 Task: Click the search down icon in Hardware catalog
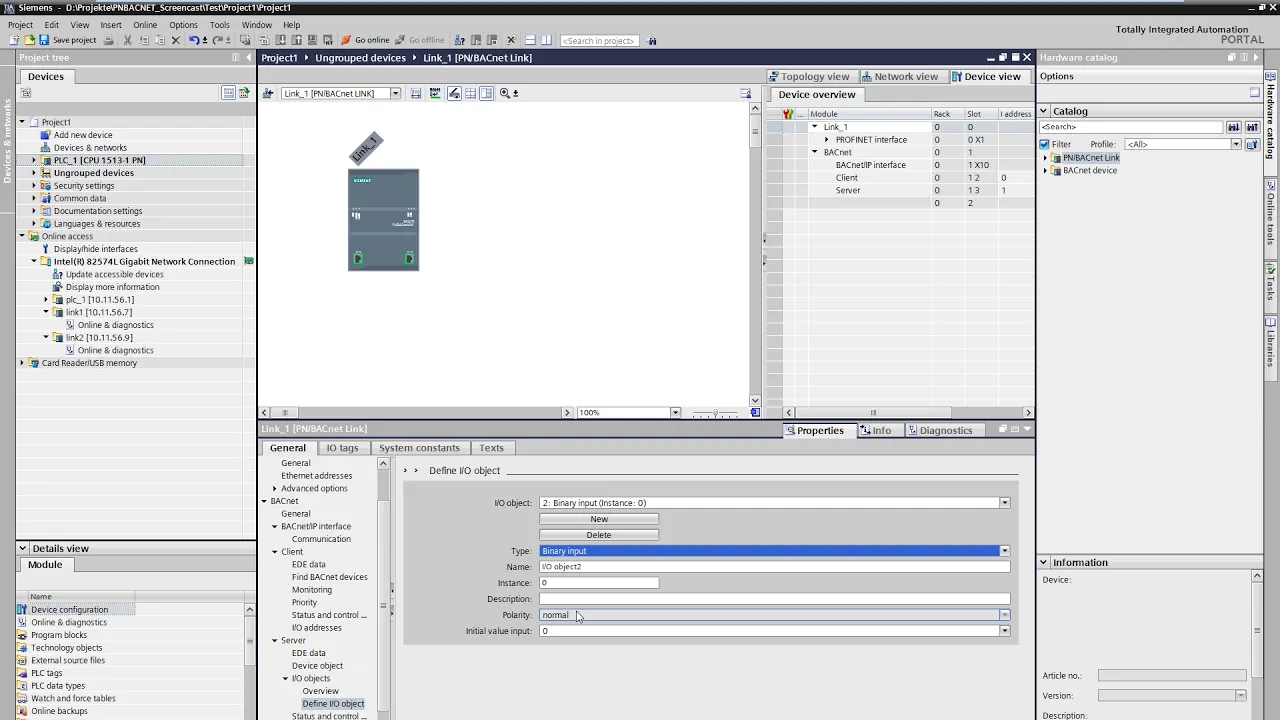[1234, 127]
